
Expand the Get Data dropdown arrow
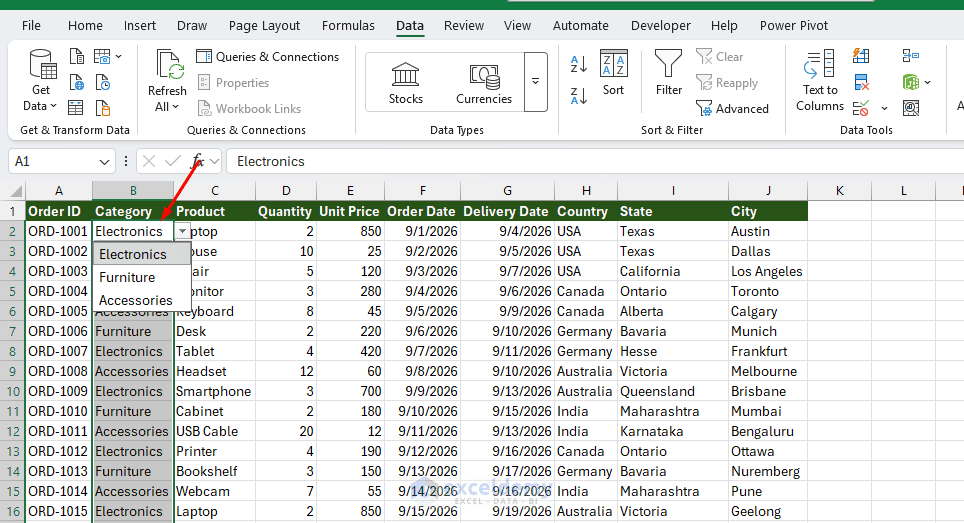(53, 106)
